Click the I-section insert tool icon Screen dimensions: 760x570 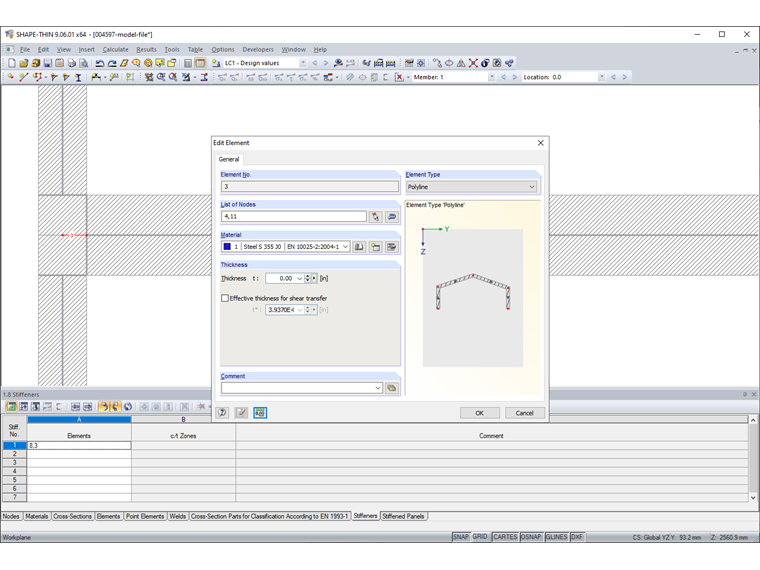[x=78, y=77]
